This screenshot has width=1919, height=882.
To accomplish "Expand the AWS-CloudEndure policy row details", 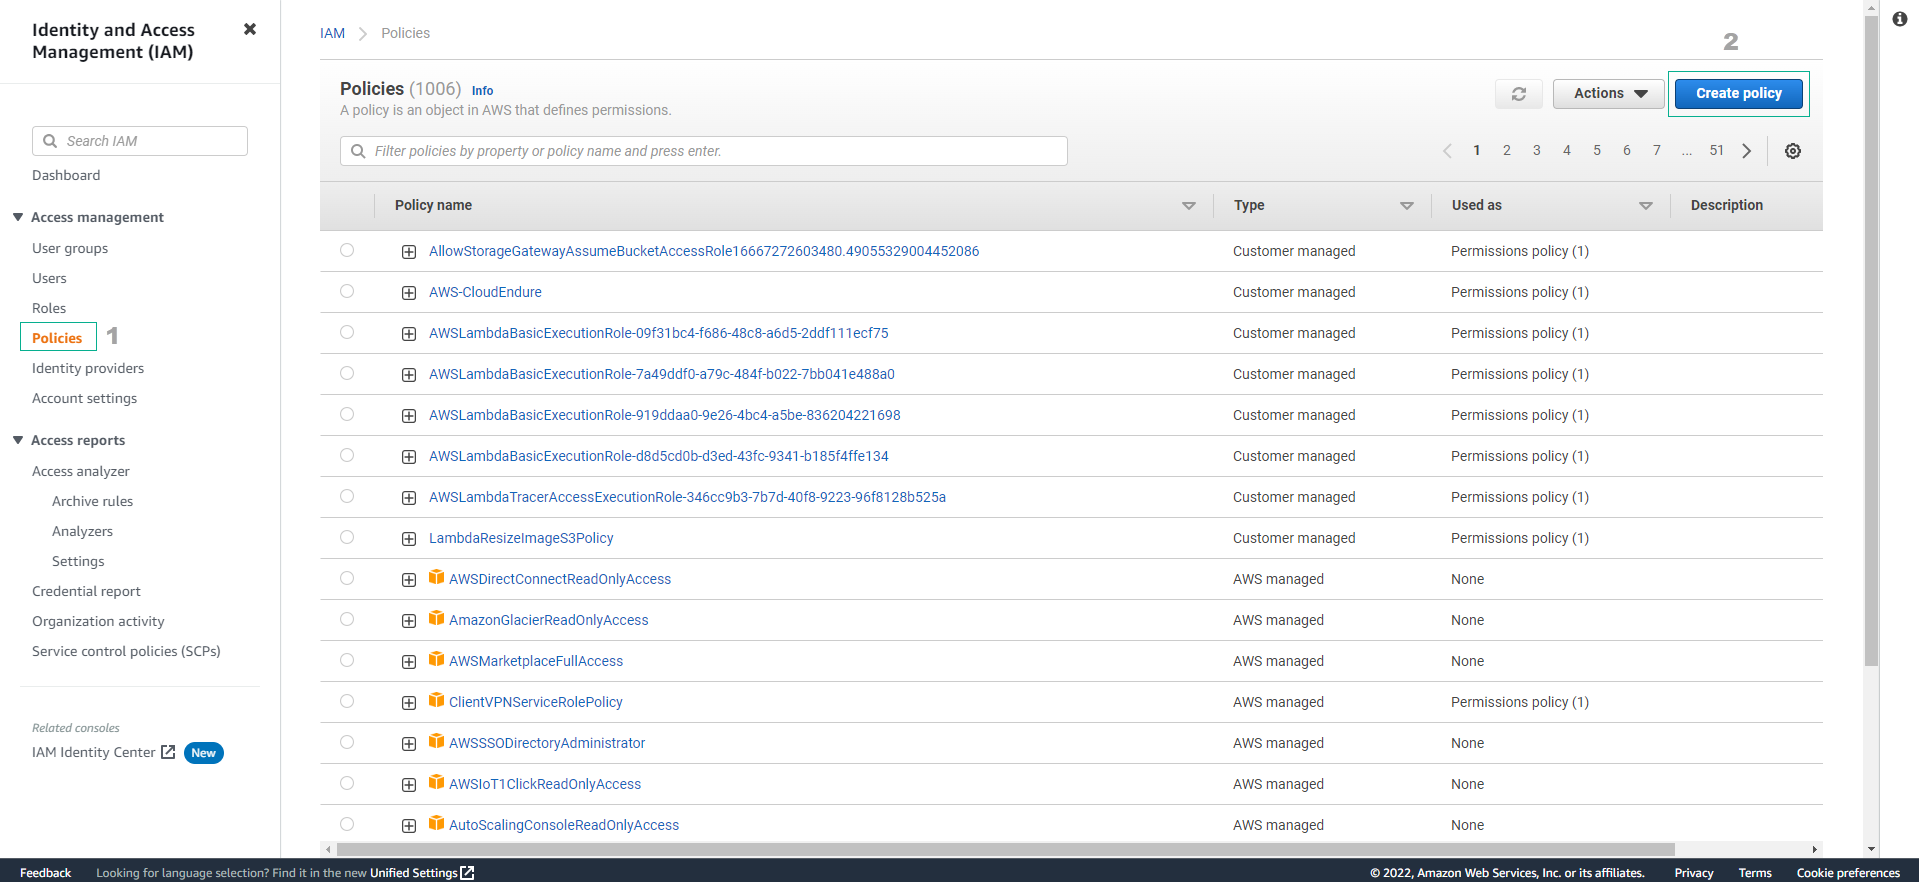I will coord(409,293).
